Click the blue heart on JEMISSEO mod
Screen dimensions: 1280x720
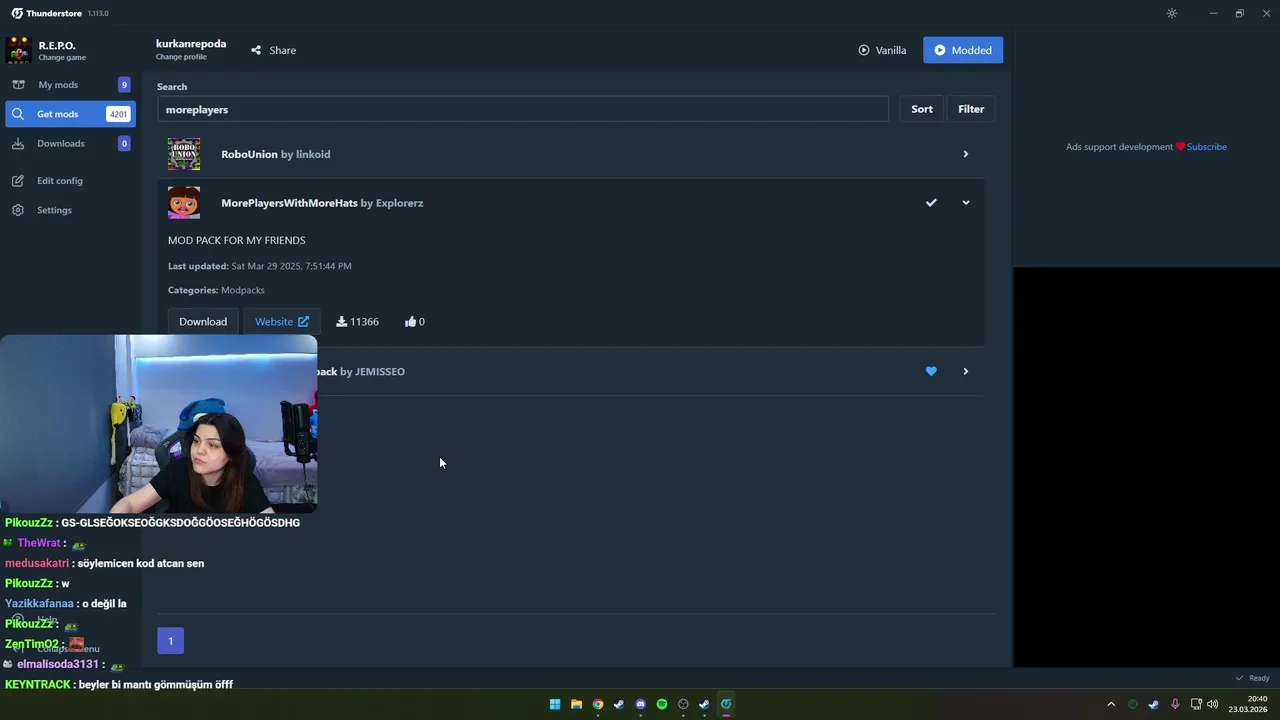click(x=931, y=371)
